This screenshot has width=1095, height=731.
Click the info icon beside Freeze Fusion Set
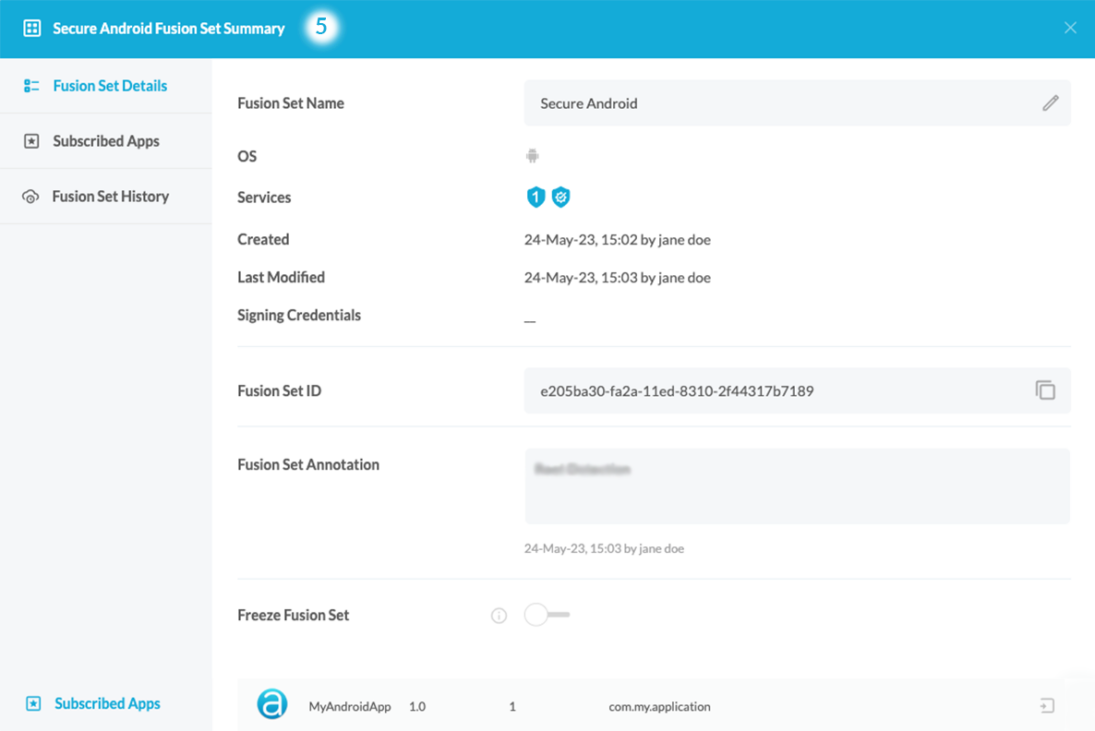pyautogui.click(x=499, y=616)
